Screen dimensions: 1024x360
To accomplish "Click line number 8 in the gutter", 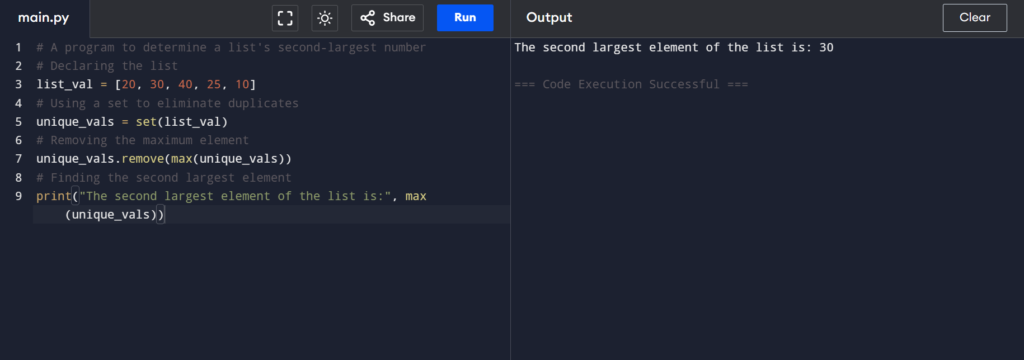I will point(18,178).
